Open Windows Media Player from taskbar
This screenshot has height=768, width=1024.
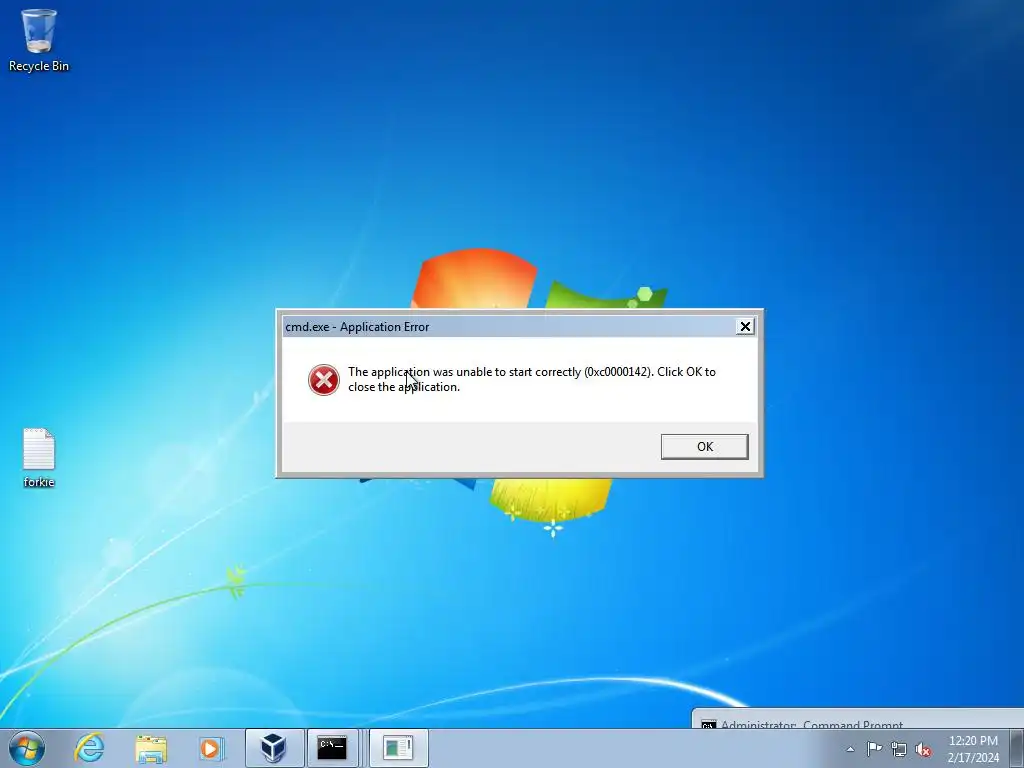[211, 748]
